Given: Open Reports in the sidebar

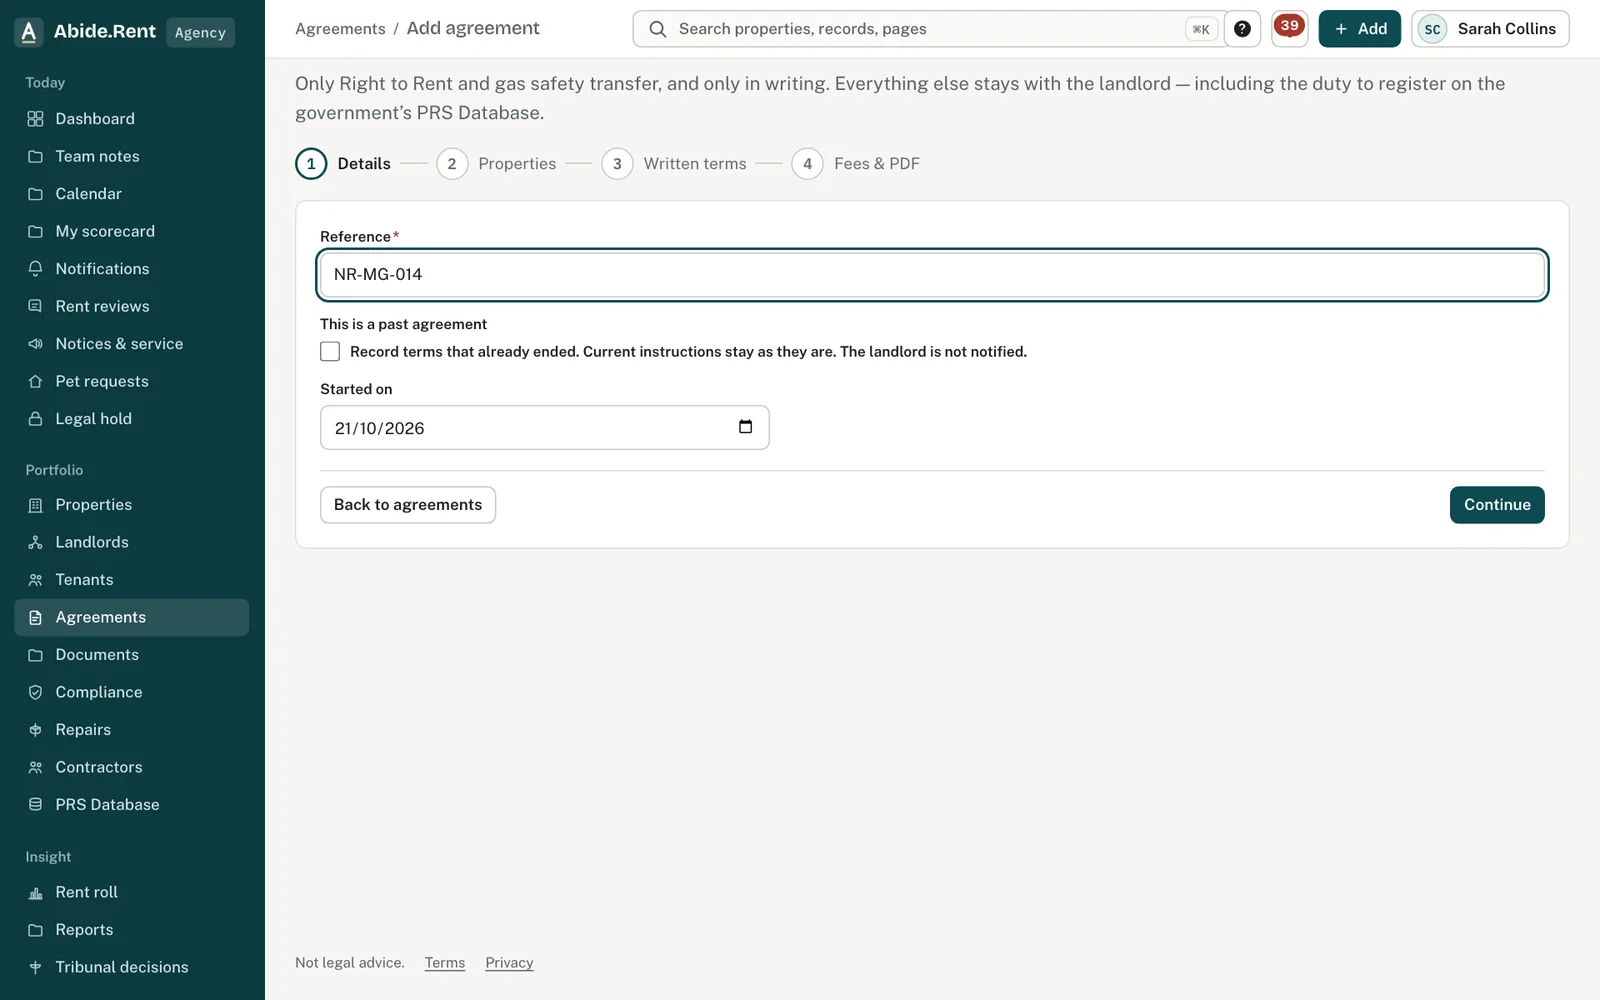Looking at the screenshot, I should 131,930.
